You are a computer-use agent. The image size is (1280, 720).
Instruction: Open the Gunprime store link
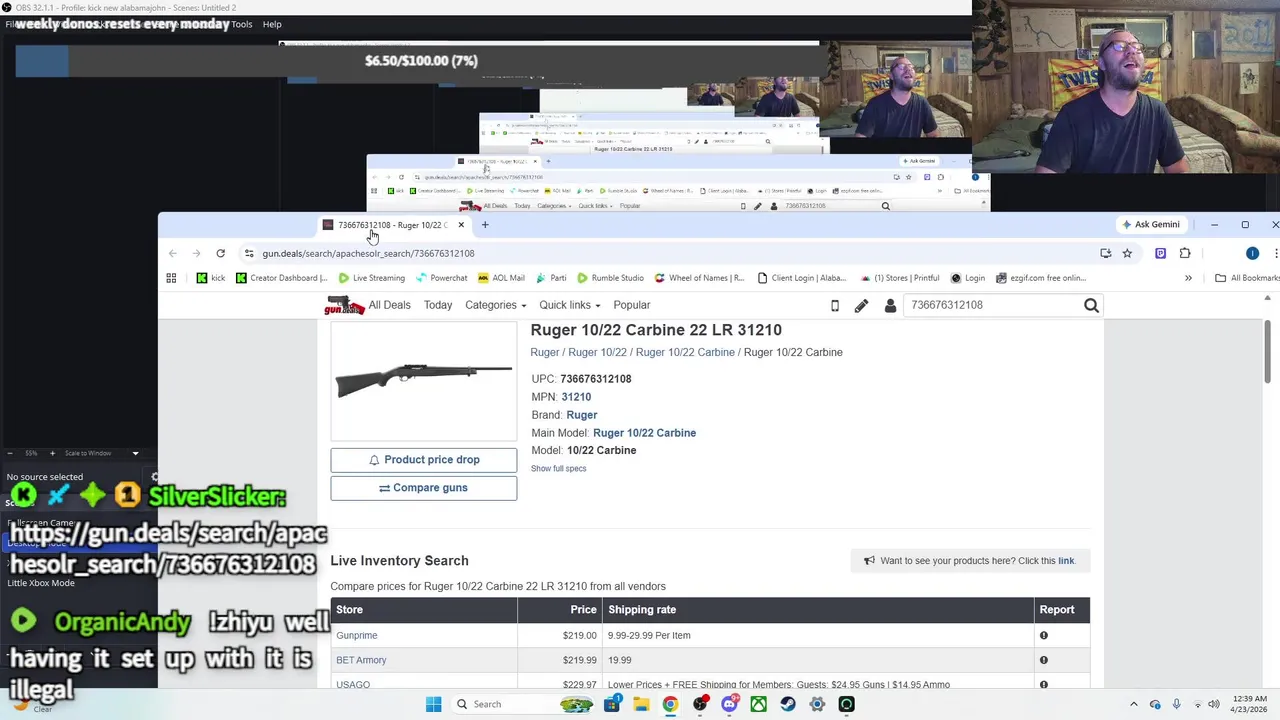[x=356, y=635]
